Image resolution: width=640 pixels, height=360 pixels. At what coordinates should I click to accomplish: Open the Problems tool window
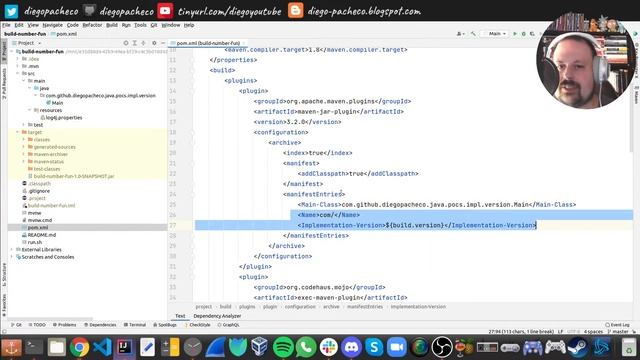pyautogui.click(x=64, y=325)
